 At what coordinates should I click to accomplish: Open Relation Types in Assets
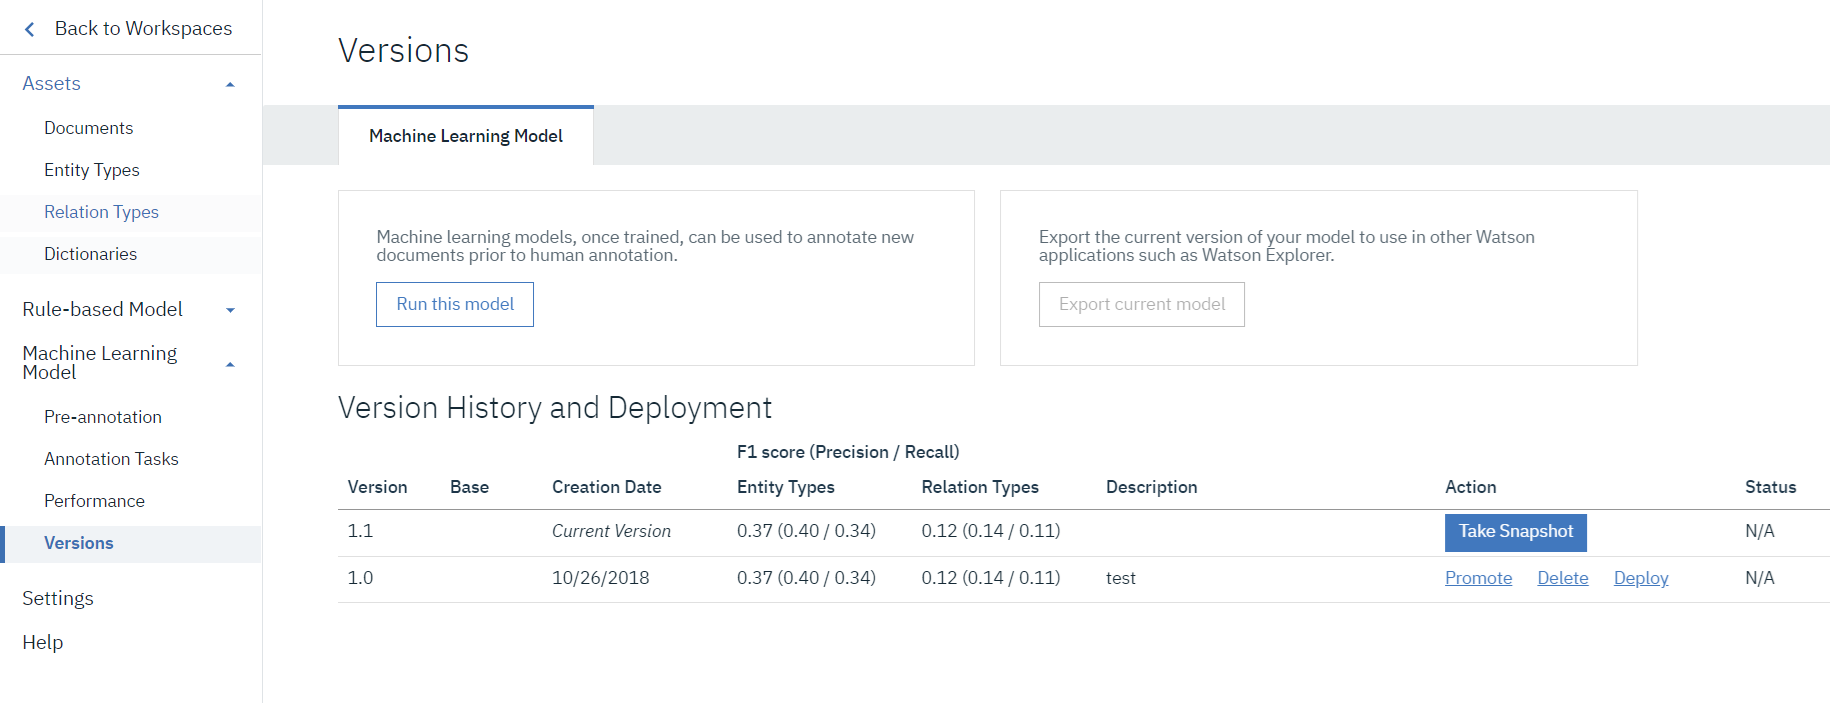[101, 212]
